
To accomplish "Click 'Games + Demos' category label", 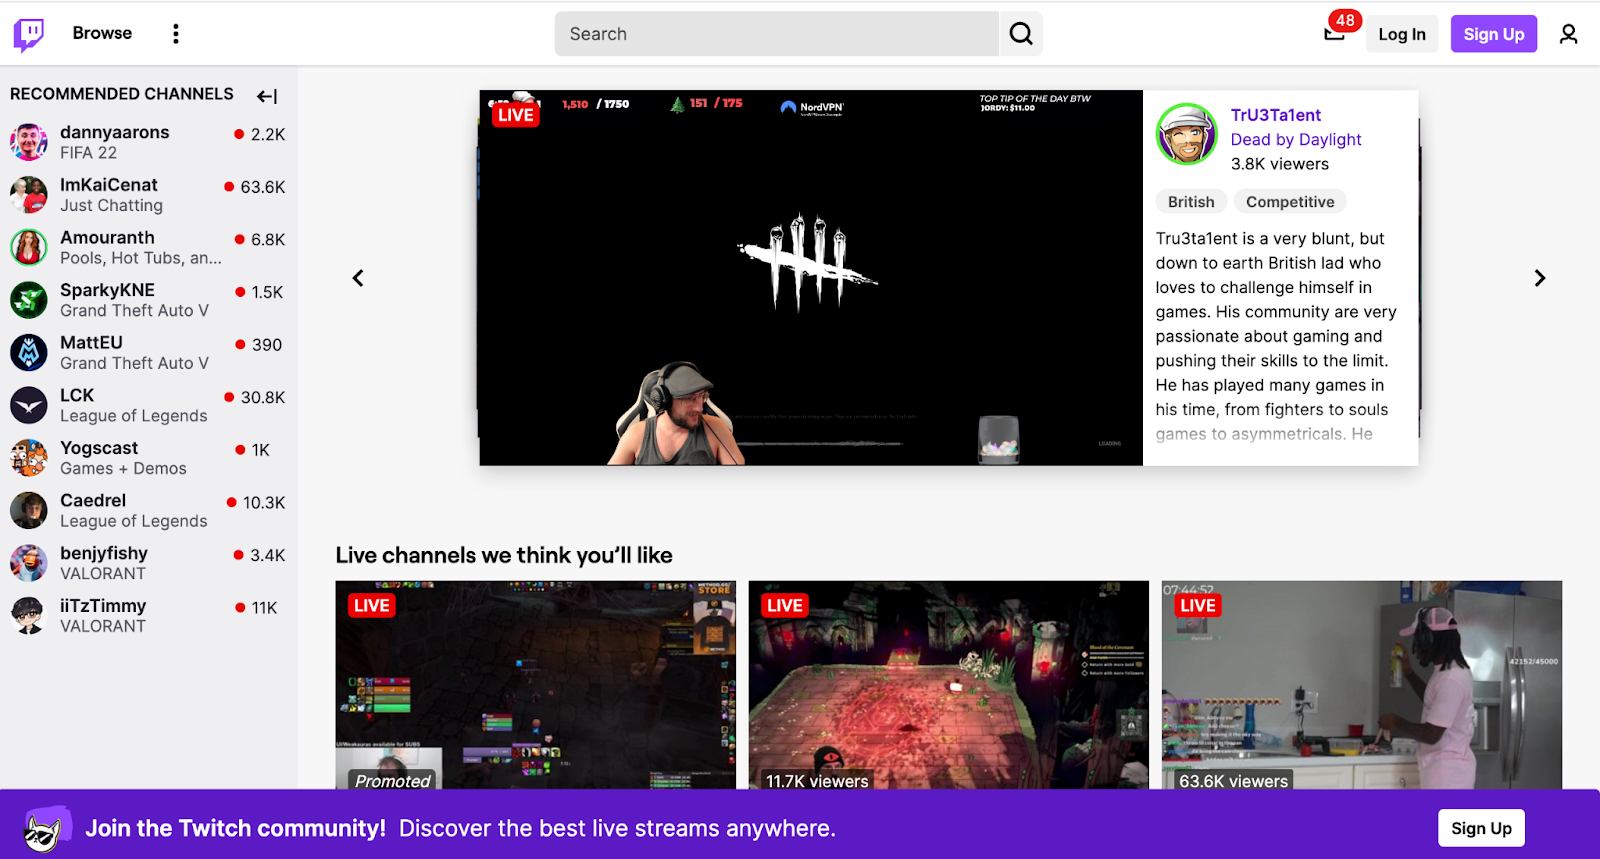I will tap(123, 468).
